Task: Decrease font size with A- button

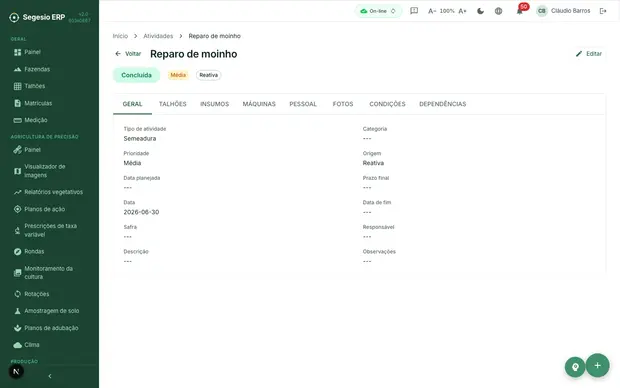Action: click(432, 11)
